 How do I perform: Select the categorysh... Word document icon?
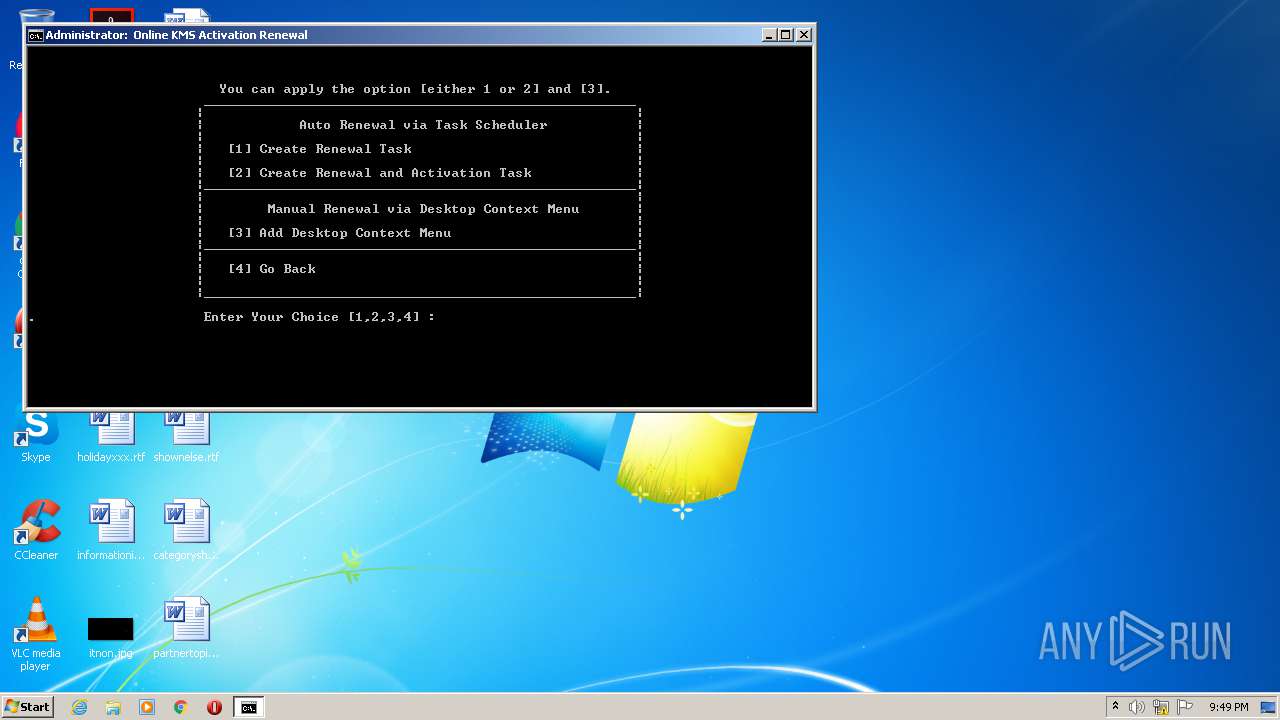coord(186,530)
